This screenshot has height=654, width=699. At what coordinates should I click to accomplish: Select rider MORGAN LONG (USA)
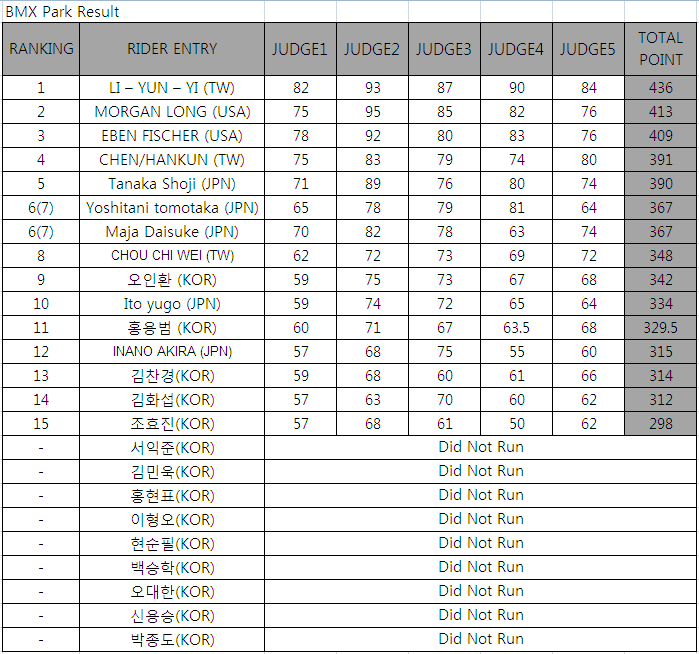172,112
